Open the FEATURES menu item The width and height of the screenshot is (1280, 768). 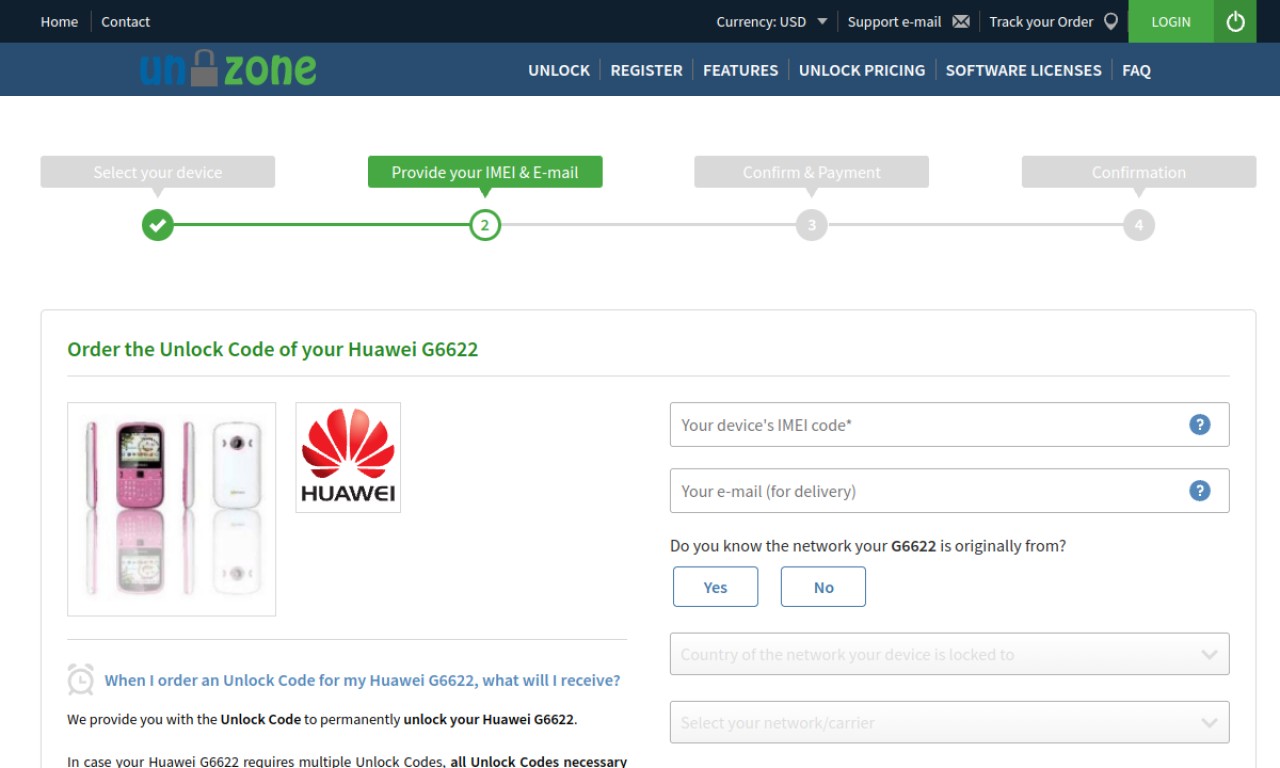[740, 70]
